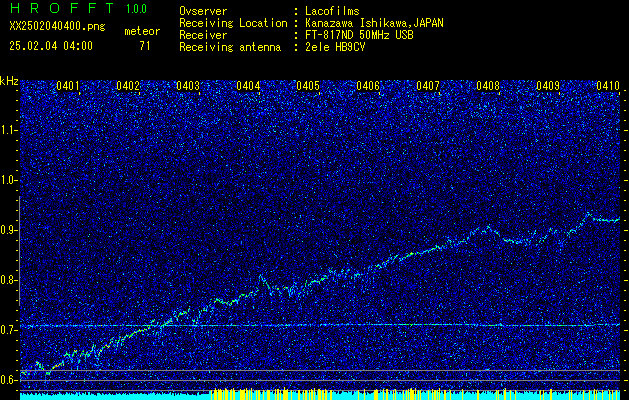The image size is (629, 400).
Task: Click Kanazawa Ishikawa,JAPAN location text
Action: coord(374,24)
